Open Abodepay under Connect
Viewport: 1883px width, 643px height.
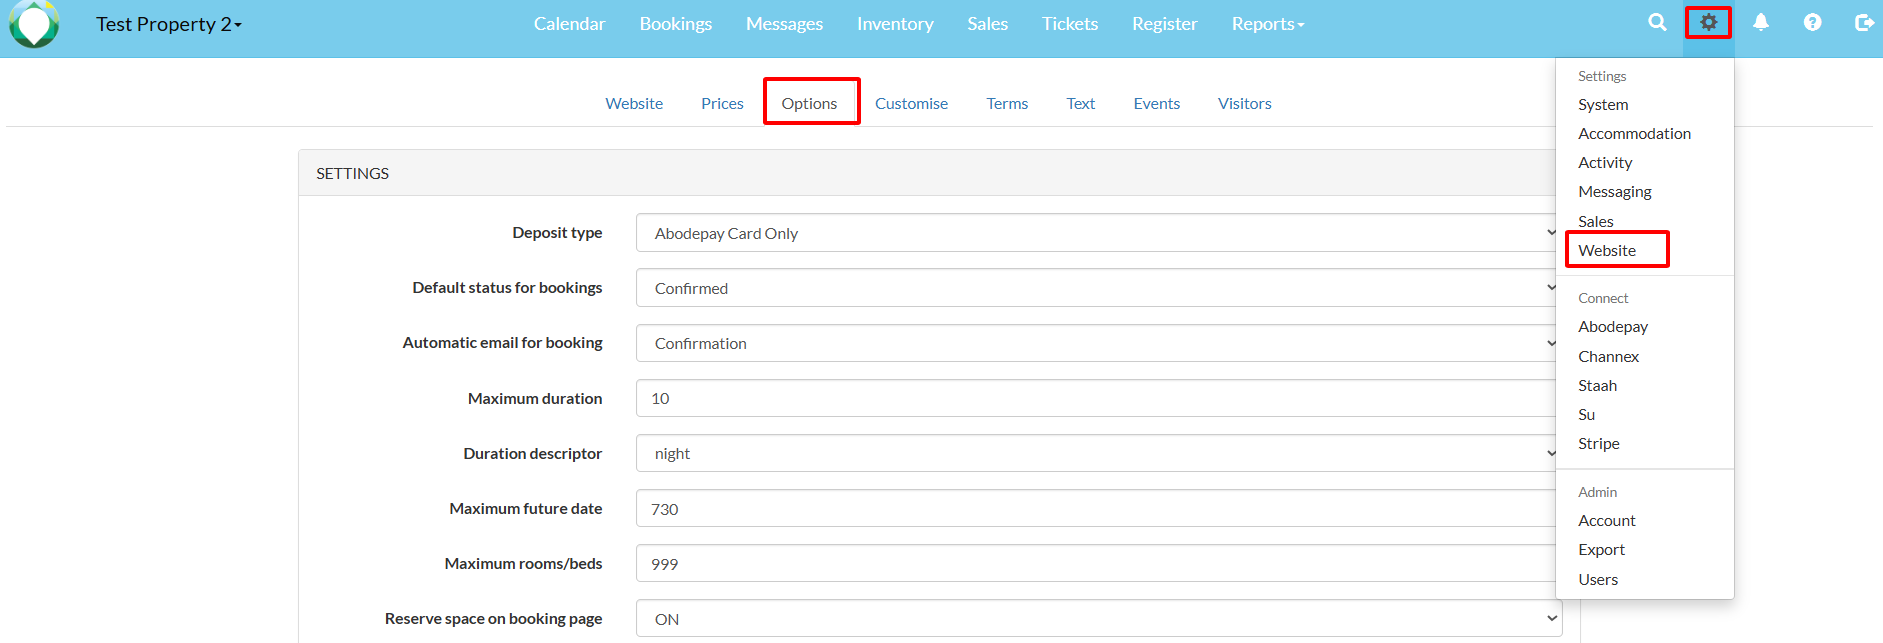point(1613,327)
